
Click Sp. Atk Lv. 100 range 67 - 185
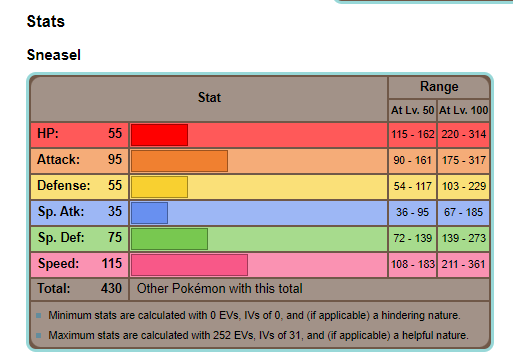(463, 213)
